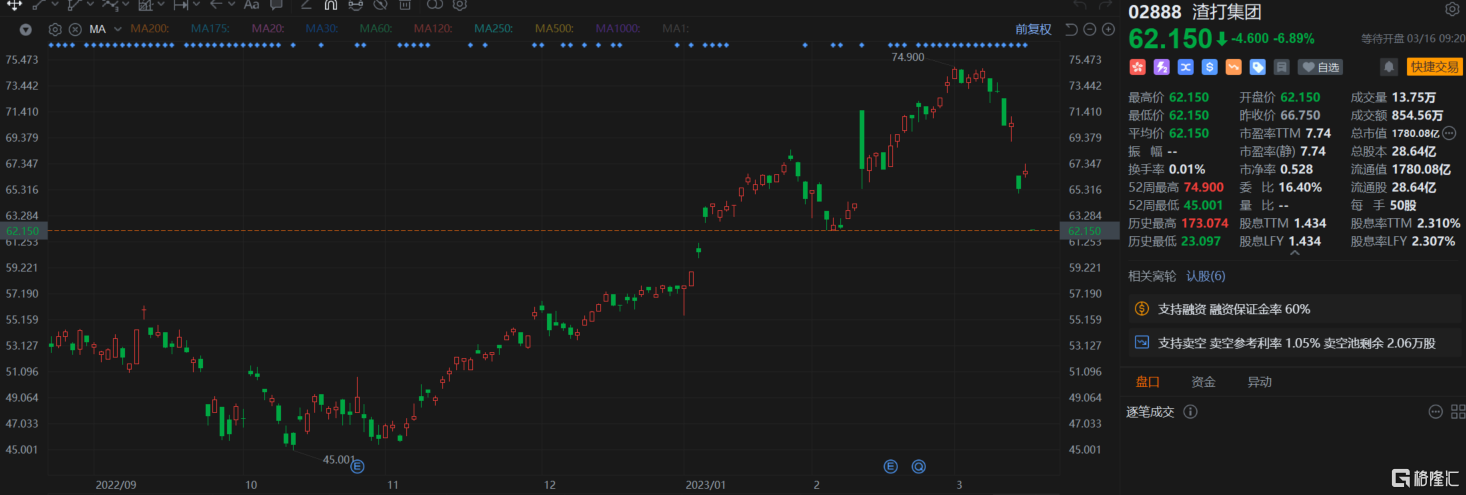The width and height of the screenshot is (1466, 495).
Task: Click the green MA60 legend label
Action: tap(376, 29)
